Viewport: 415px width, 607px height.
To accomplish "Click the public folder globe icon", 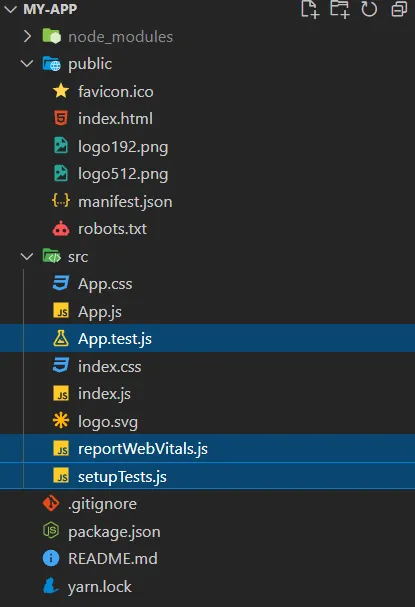I will (51, 63).
